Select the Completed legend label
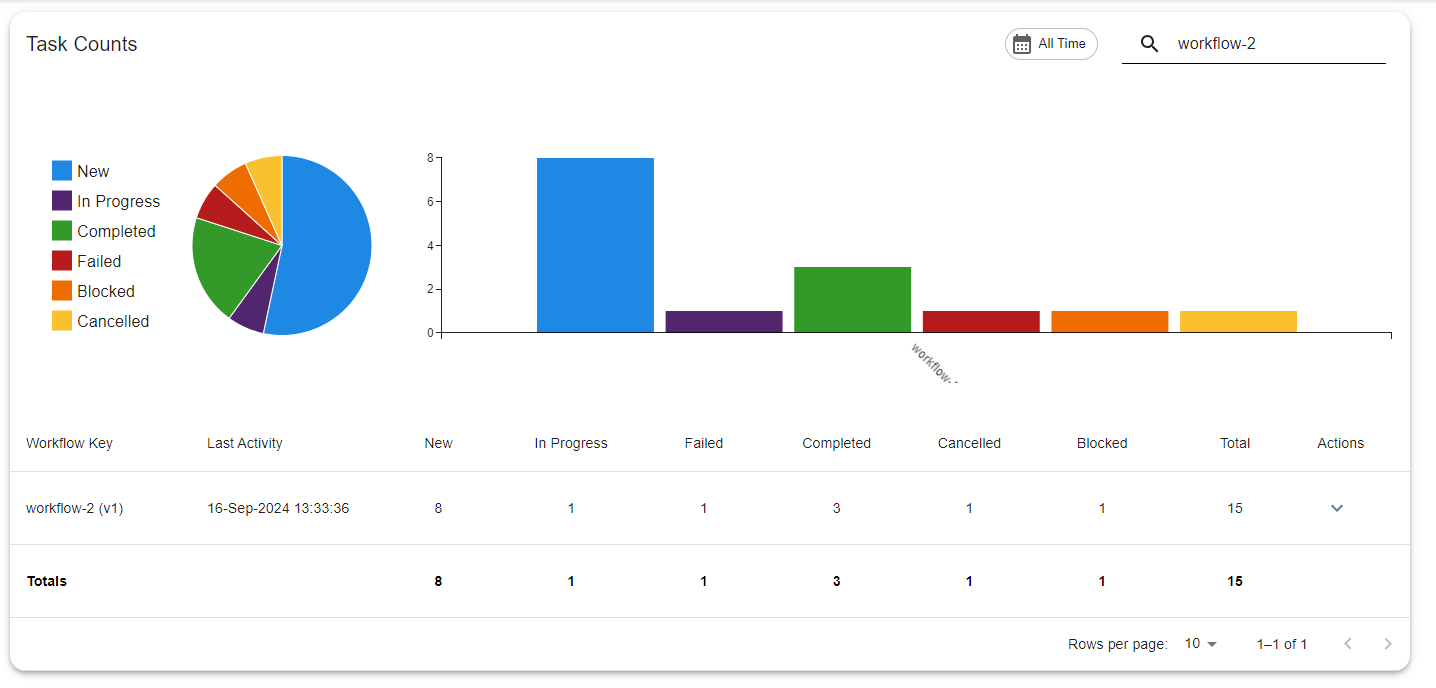This screenshot has width=1436, height=688. click(116, 231)
